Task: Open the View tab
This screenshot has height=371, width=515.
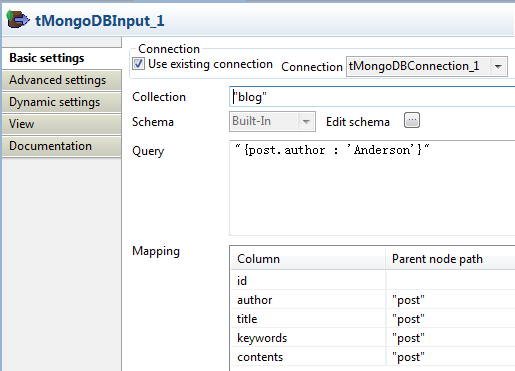Action: (x=62, y=124)
